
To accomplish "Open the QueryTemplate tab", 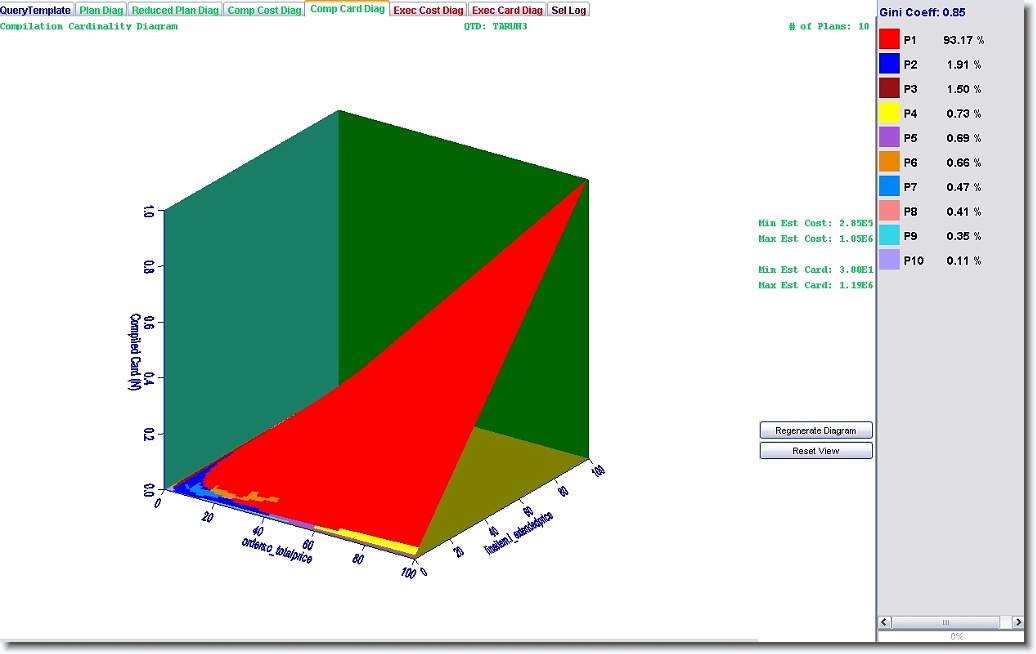I will (36, 10).
